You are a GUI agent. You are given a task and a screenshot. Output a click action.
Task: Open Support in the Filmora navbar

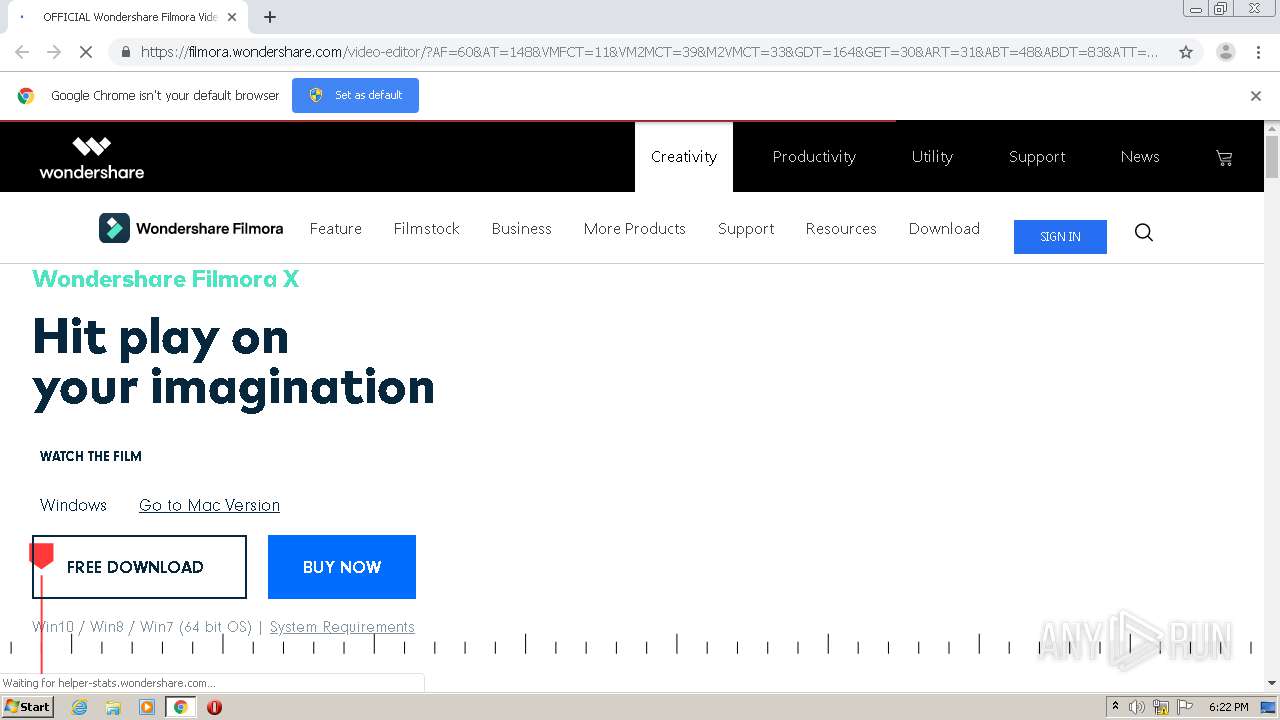tap(746, 229)
